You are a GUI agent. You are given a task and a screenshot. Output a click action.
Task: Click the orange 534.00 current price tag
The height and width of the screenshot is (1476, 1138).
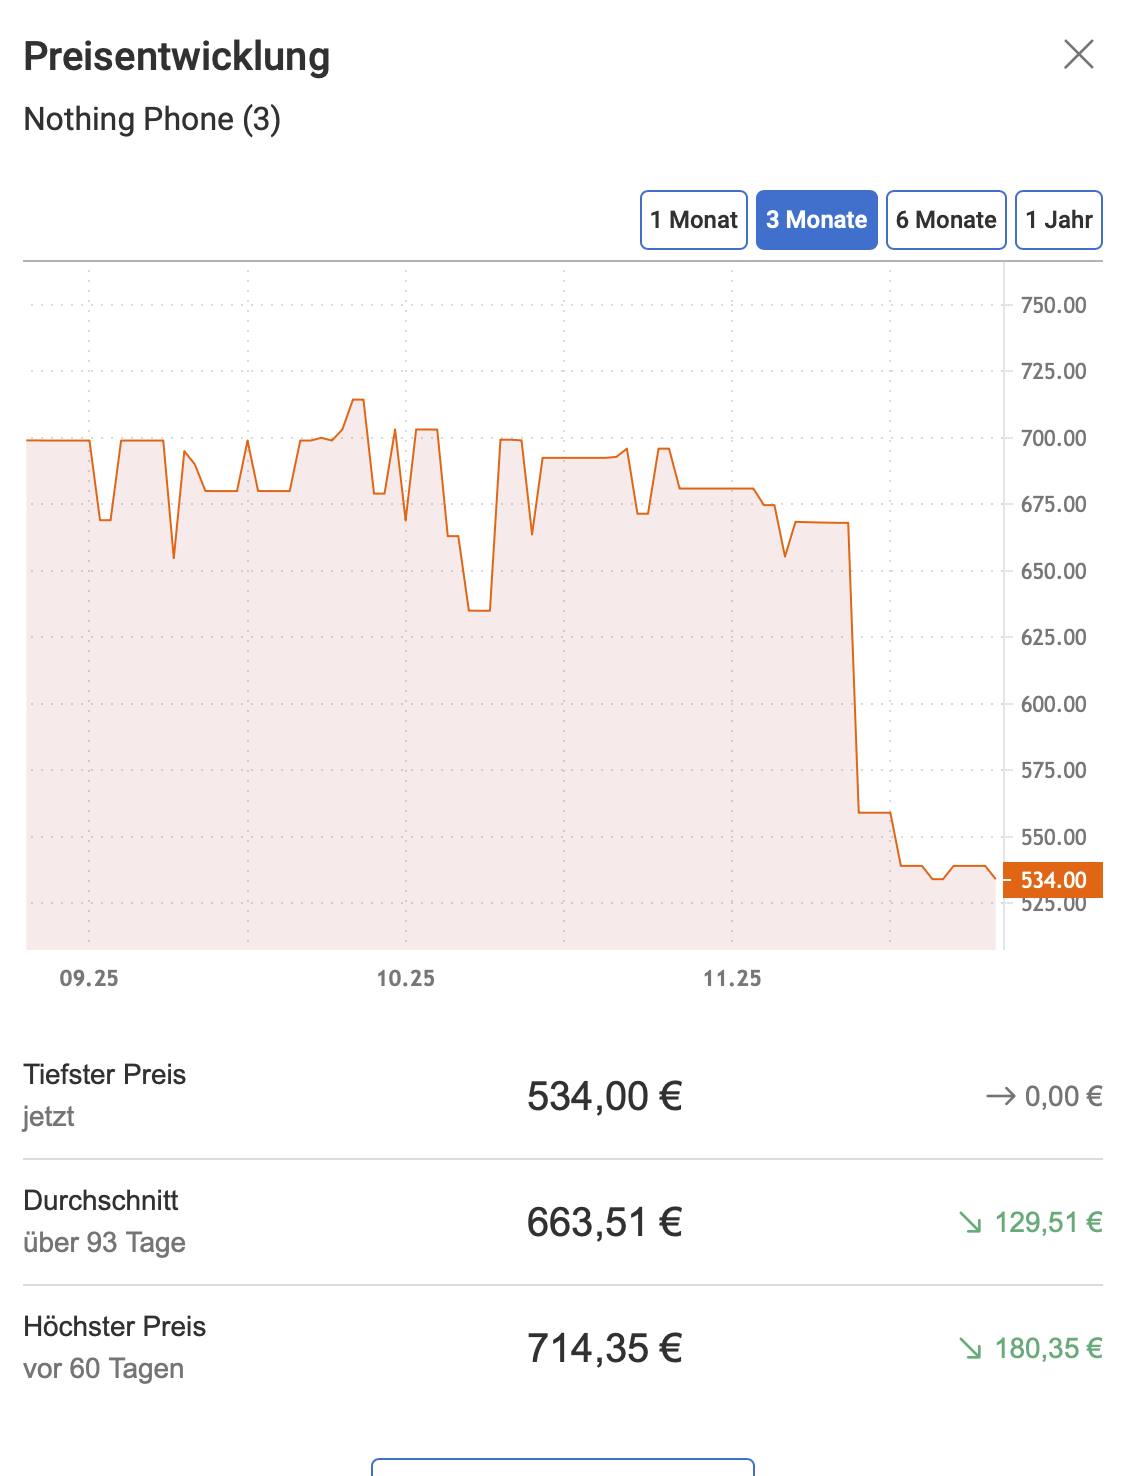click(x=1052, y=880)
